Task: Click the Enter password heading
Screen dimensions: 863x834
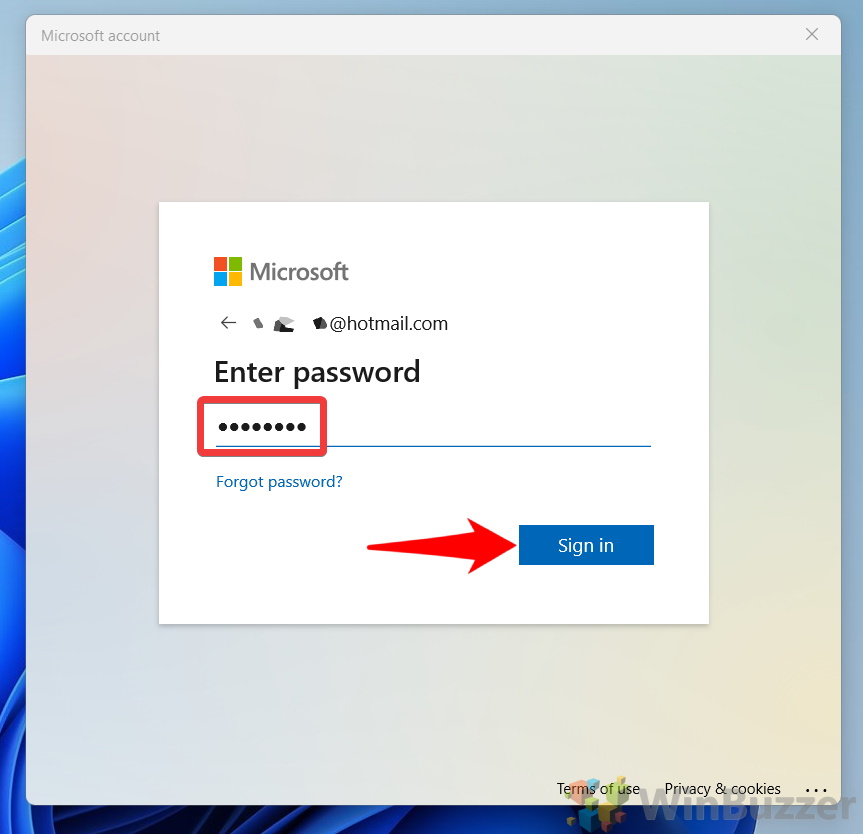Action: 317,372
